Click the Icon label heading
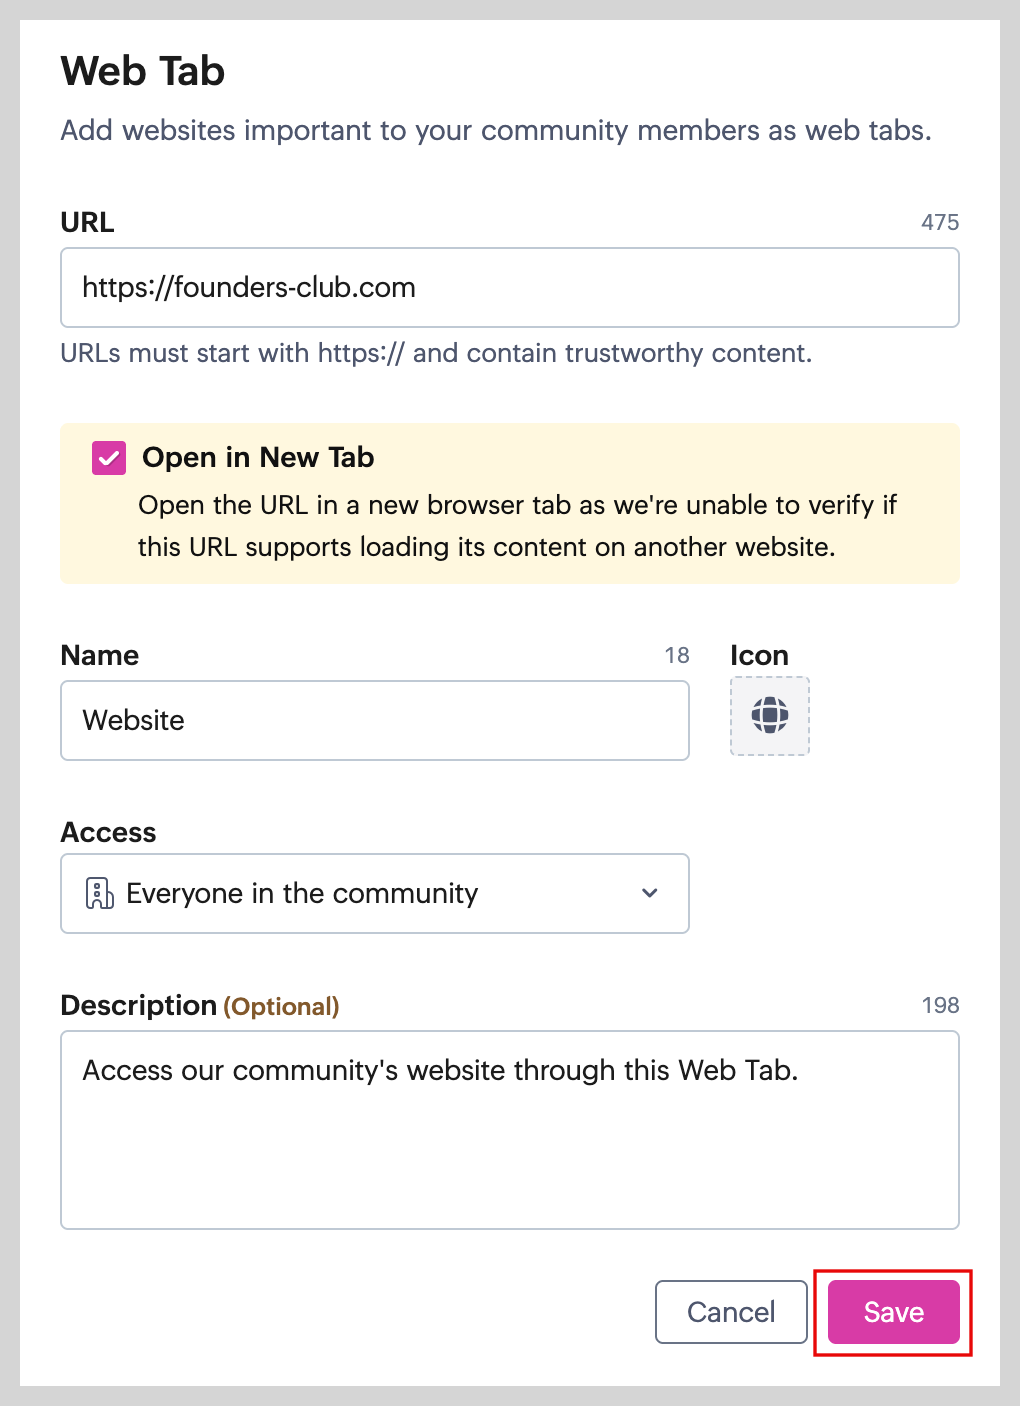Image resolution: width=1020 pixels, height=1406 pixels. click(x=759, y=655)
